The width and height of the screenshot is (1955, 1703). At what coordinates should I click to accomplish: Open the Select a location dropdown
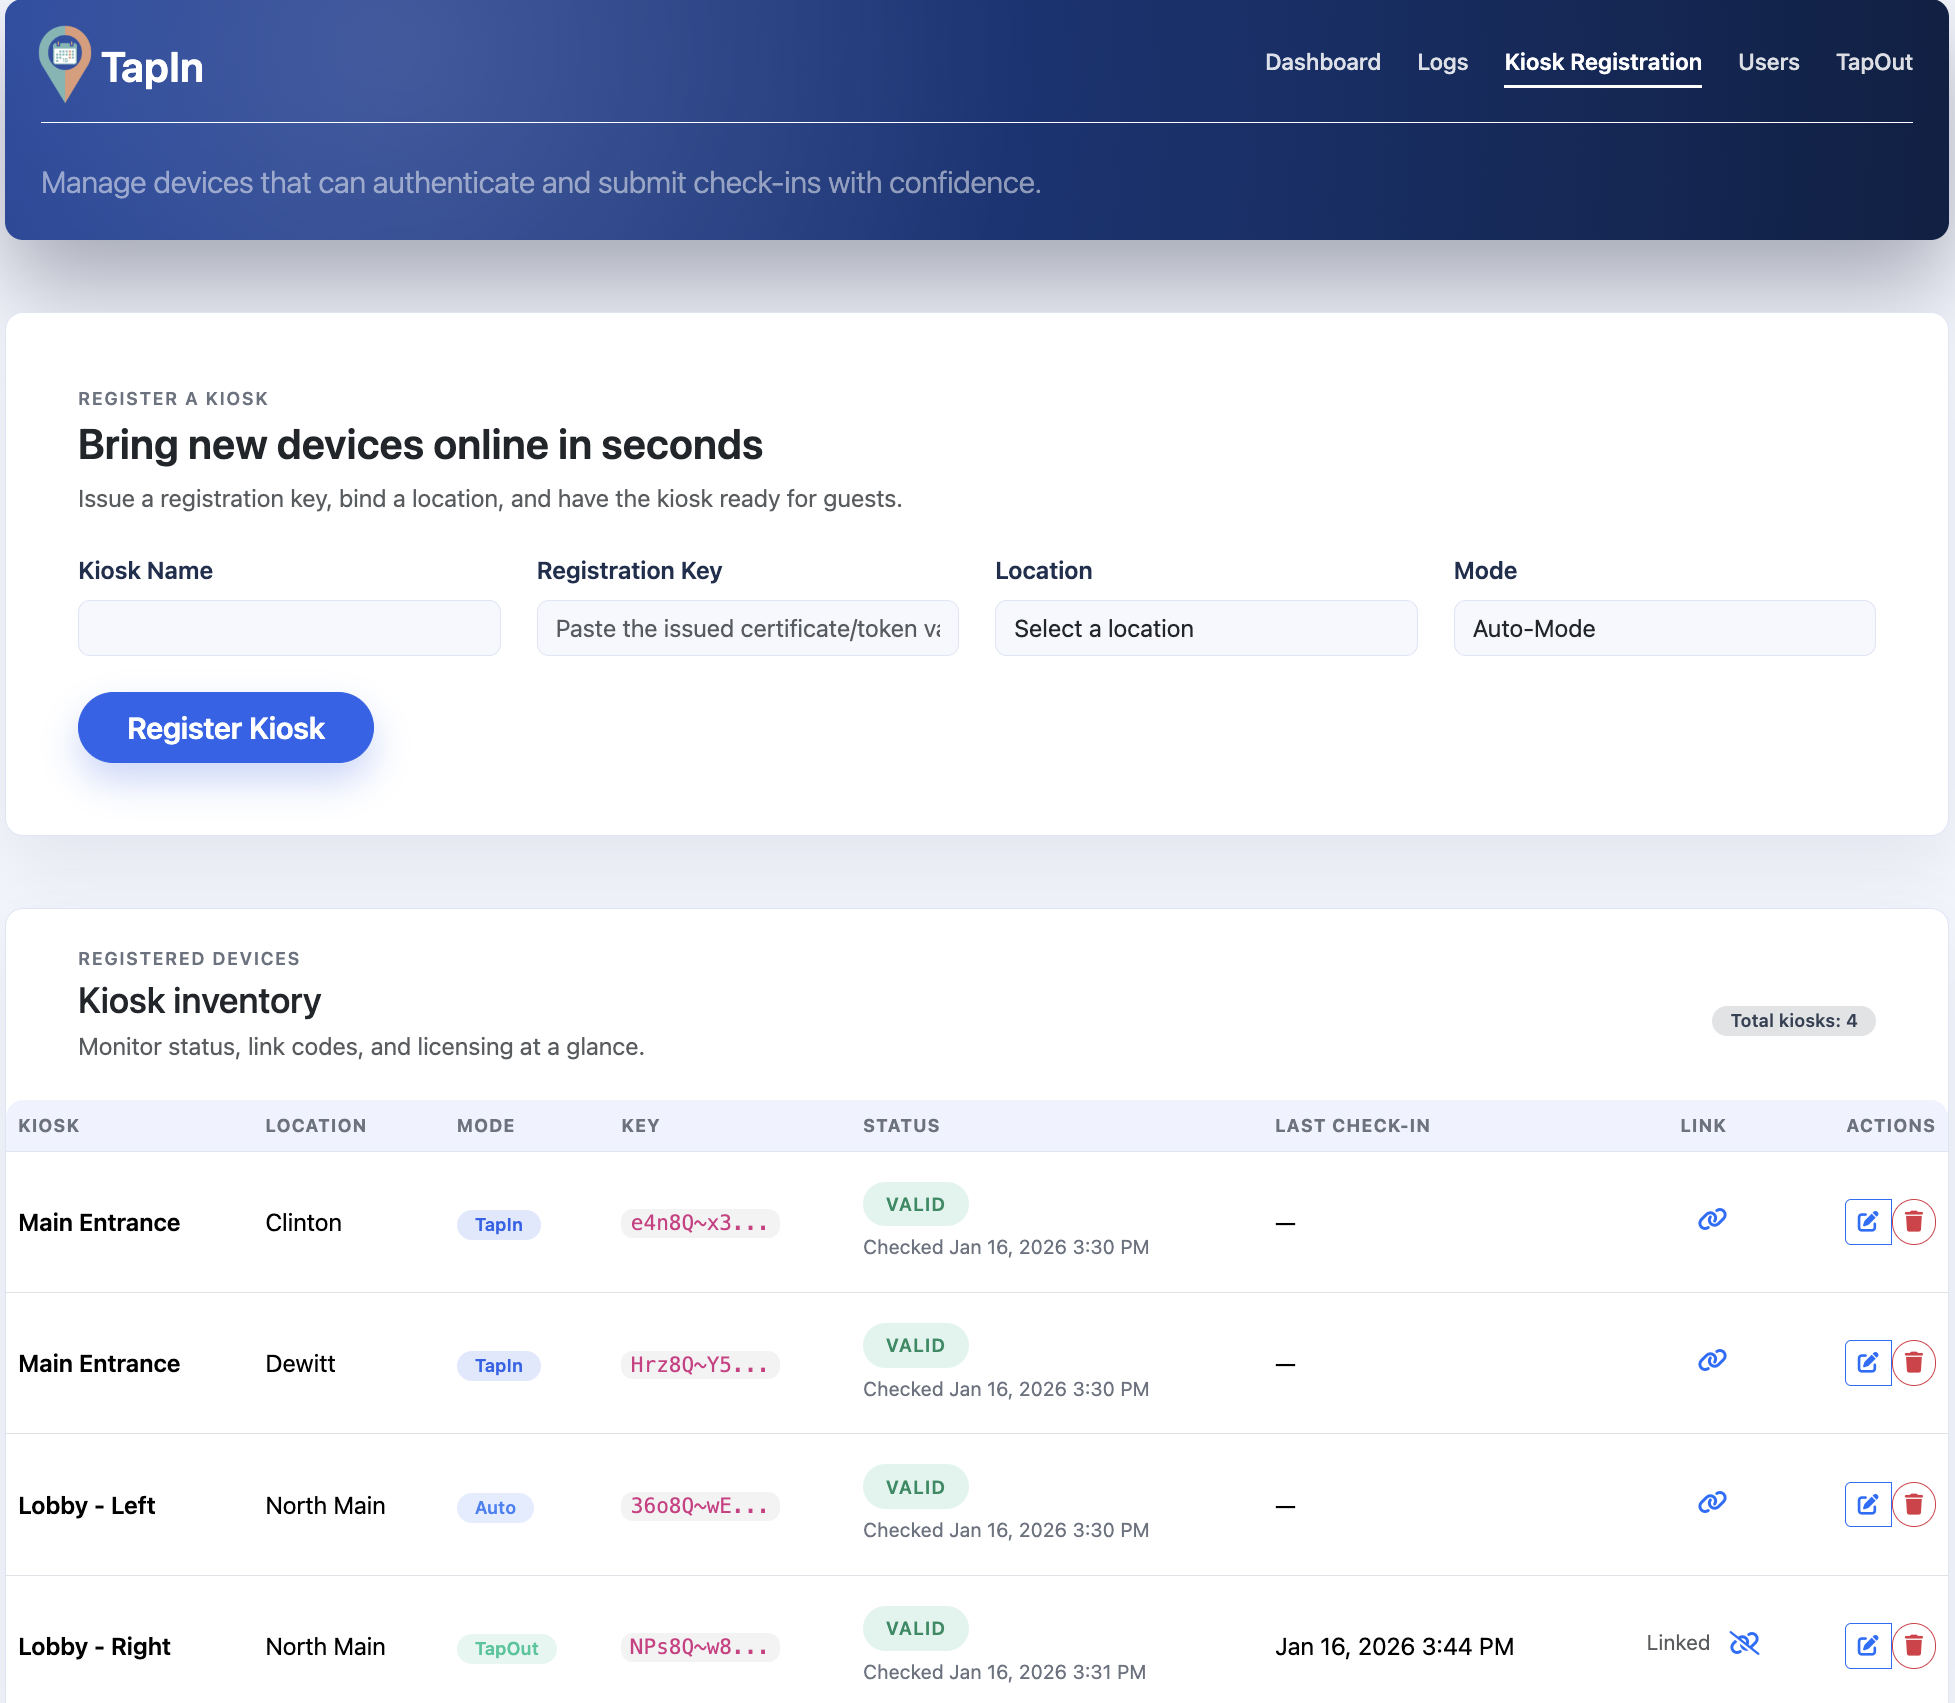point(1205,628)
